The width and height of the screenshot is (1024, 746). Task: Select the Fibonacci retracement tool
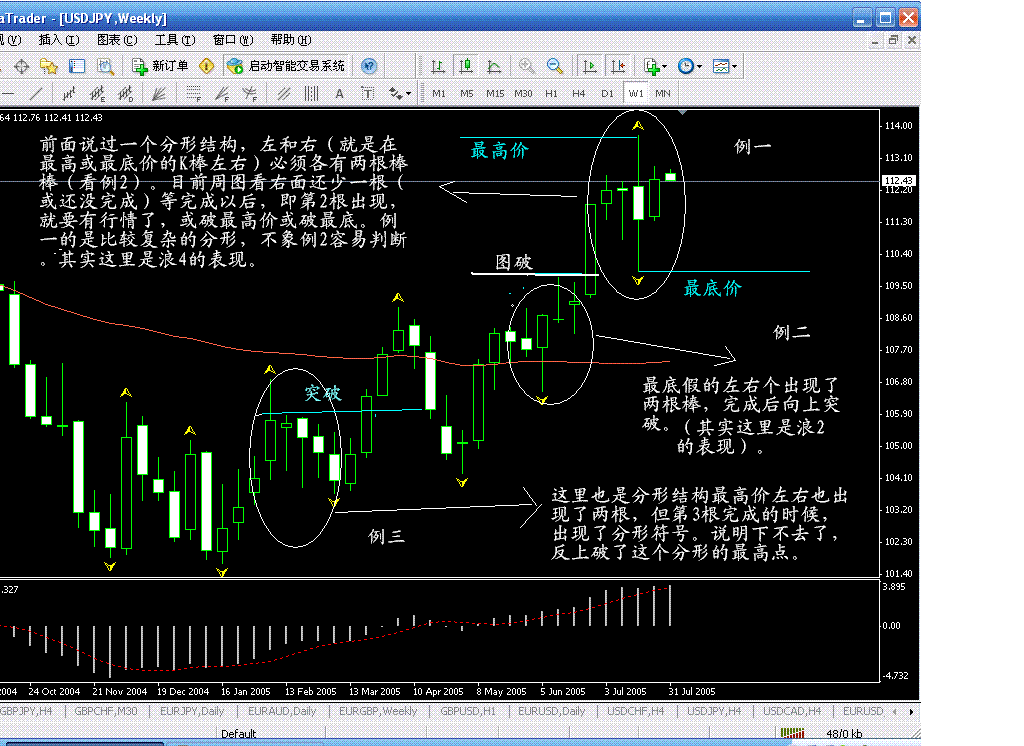[x=193, y=94]
